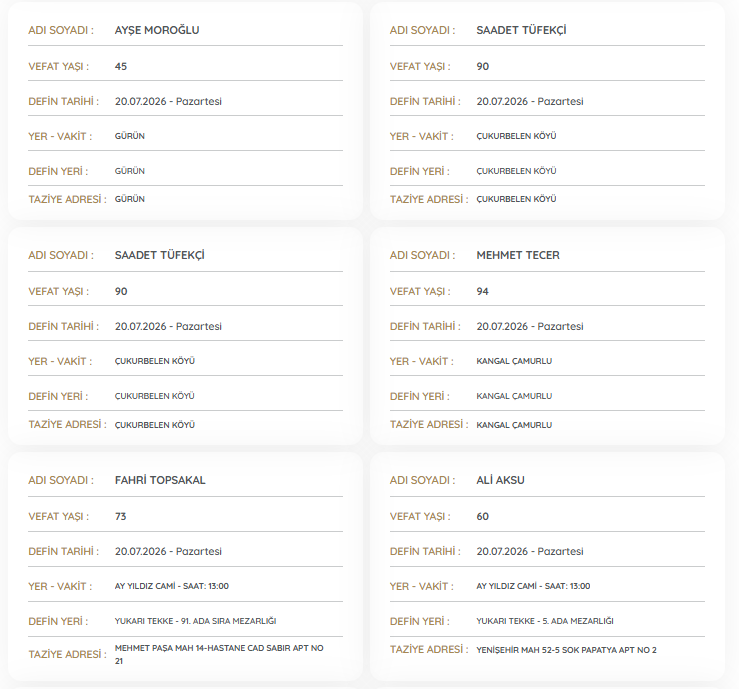This screenshot has height=689, width=739.
Task: Click the name ALİ AKSU
Action: coord(501,480)
